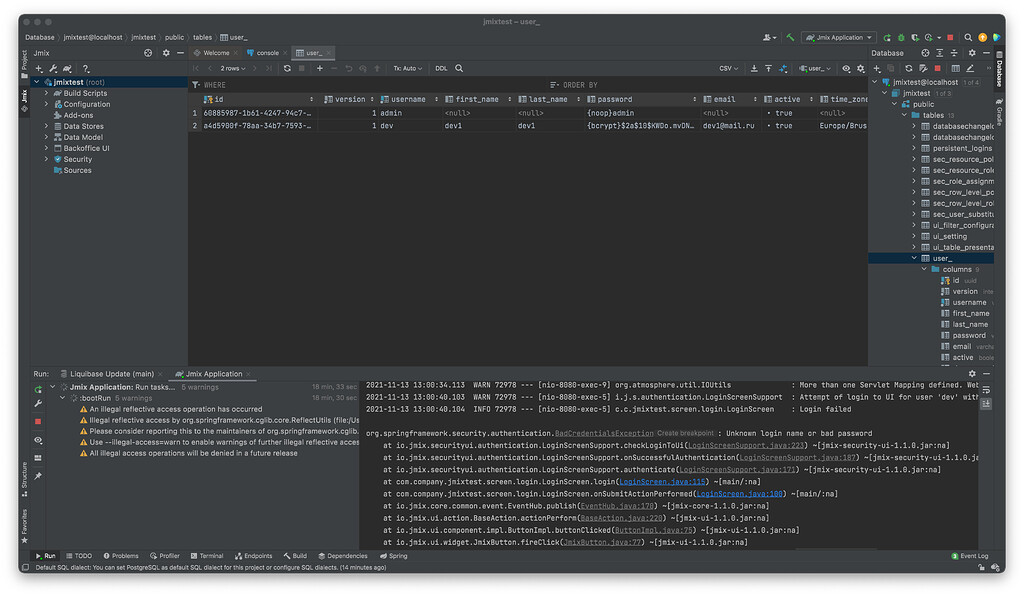The width and height of the screenshot is (1024, 596).
Task: Add a new row with the plus icon
Action: point(319,68)
